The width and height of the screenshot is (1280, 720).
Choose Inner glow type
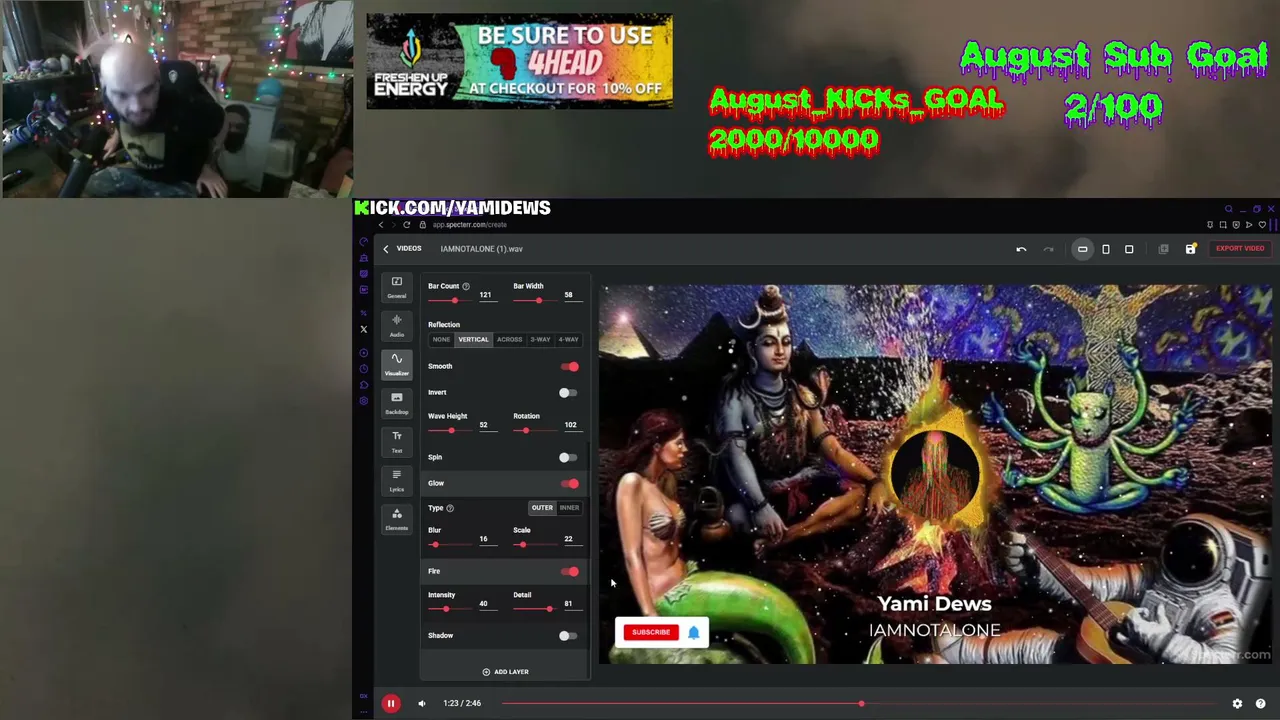[569, 508]
